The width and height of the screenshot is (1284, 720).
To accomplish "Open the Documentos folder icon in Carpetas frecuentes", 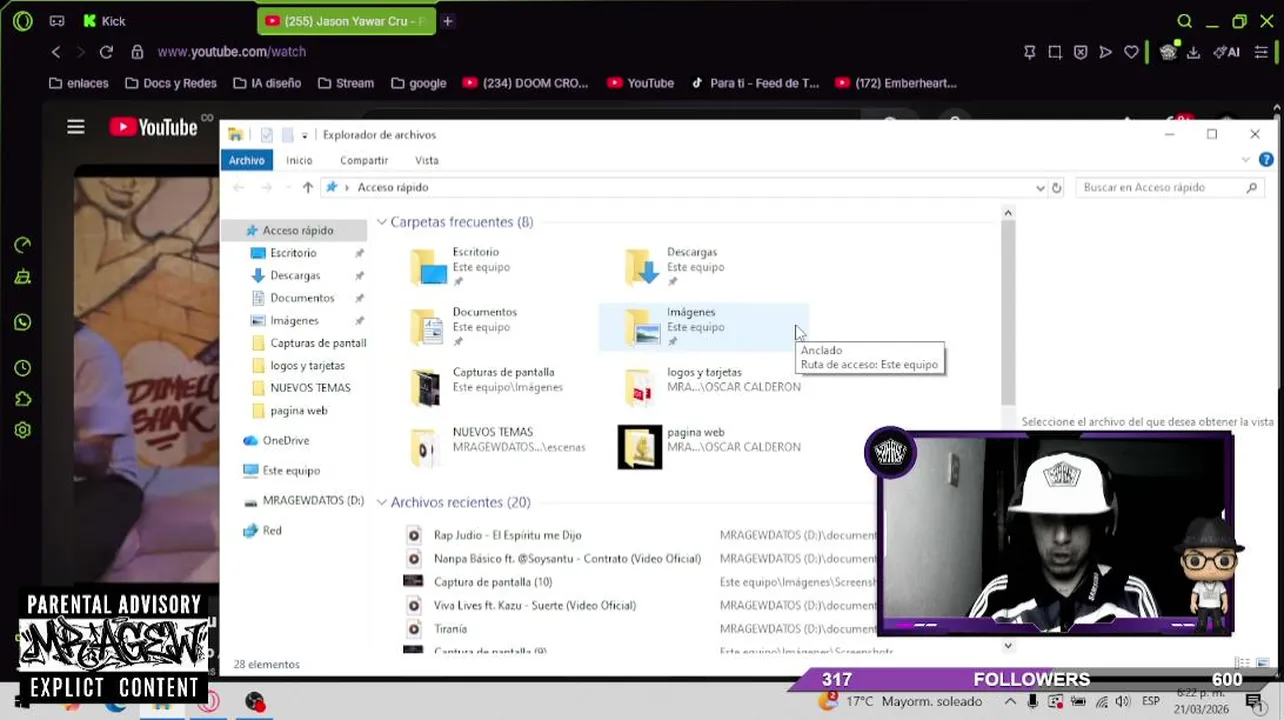I will [x=429, y=327].
